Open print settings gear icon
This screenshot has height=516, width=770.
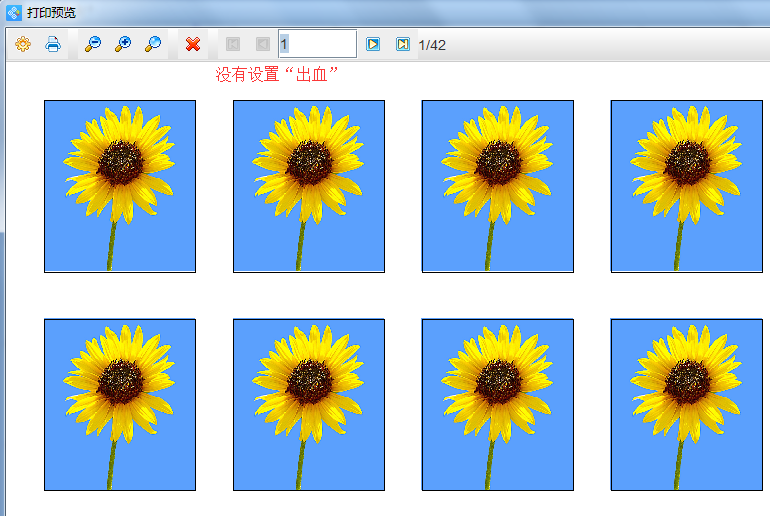pyautogui.click(x=23, y=44)
